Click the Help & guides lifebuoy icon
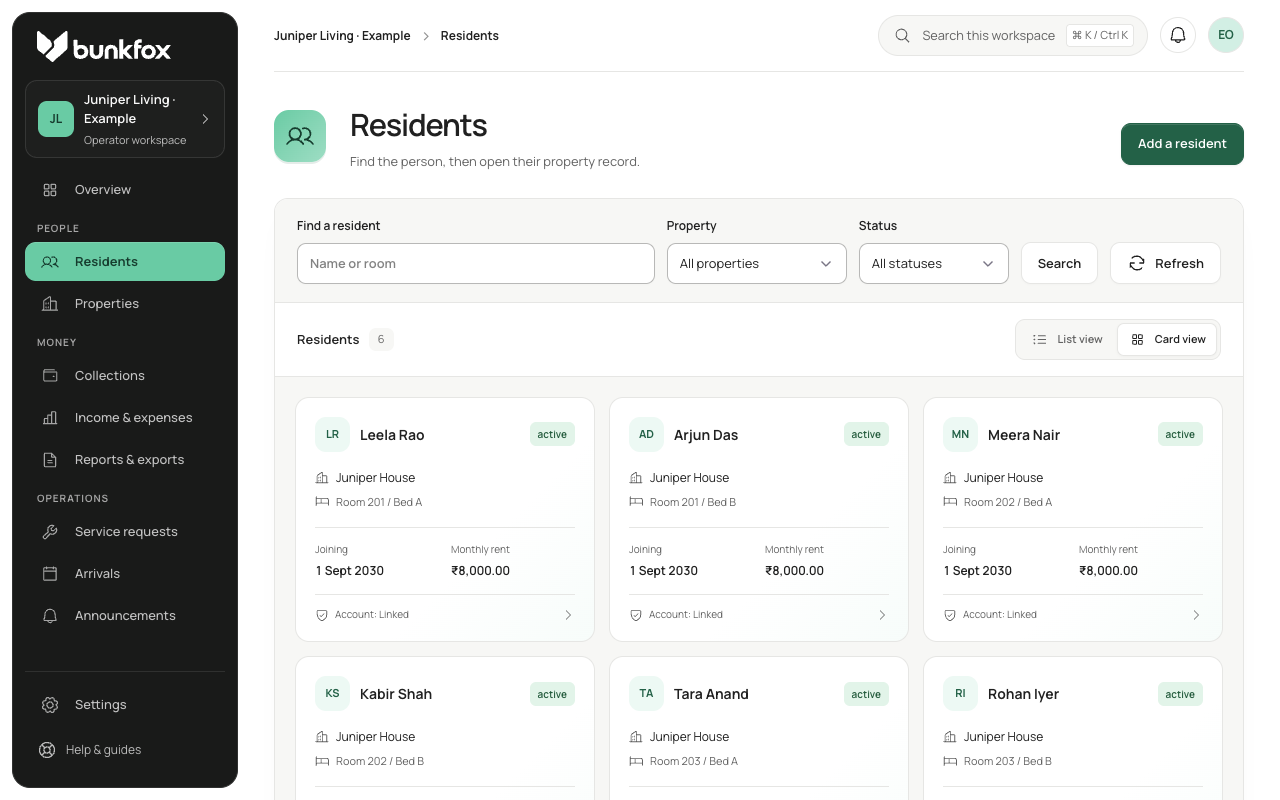This screenshot has width=1280, height=800. click(x=47, y=750)
